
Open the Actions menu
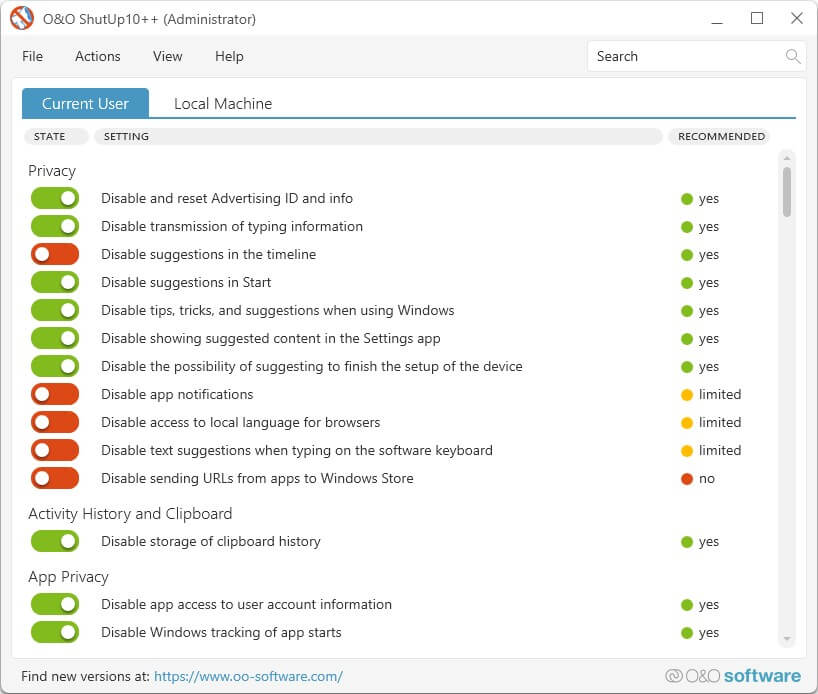point(98,56)
